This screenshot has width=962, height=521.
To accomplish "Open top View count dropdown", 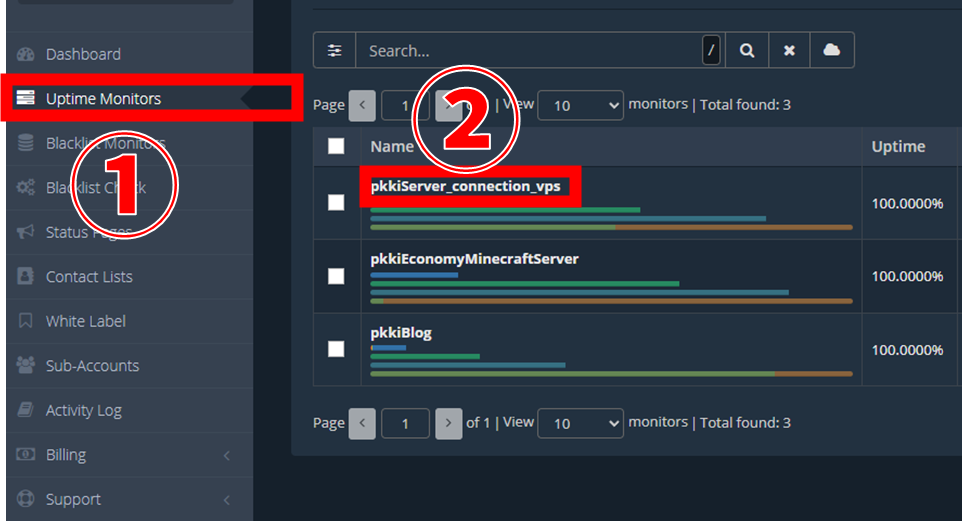I will click(580, 106).
